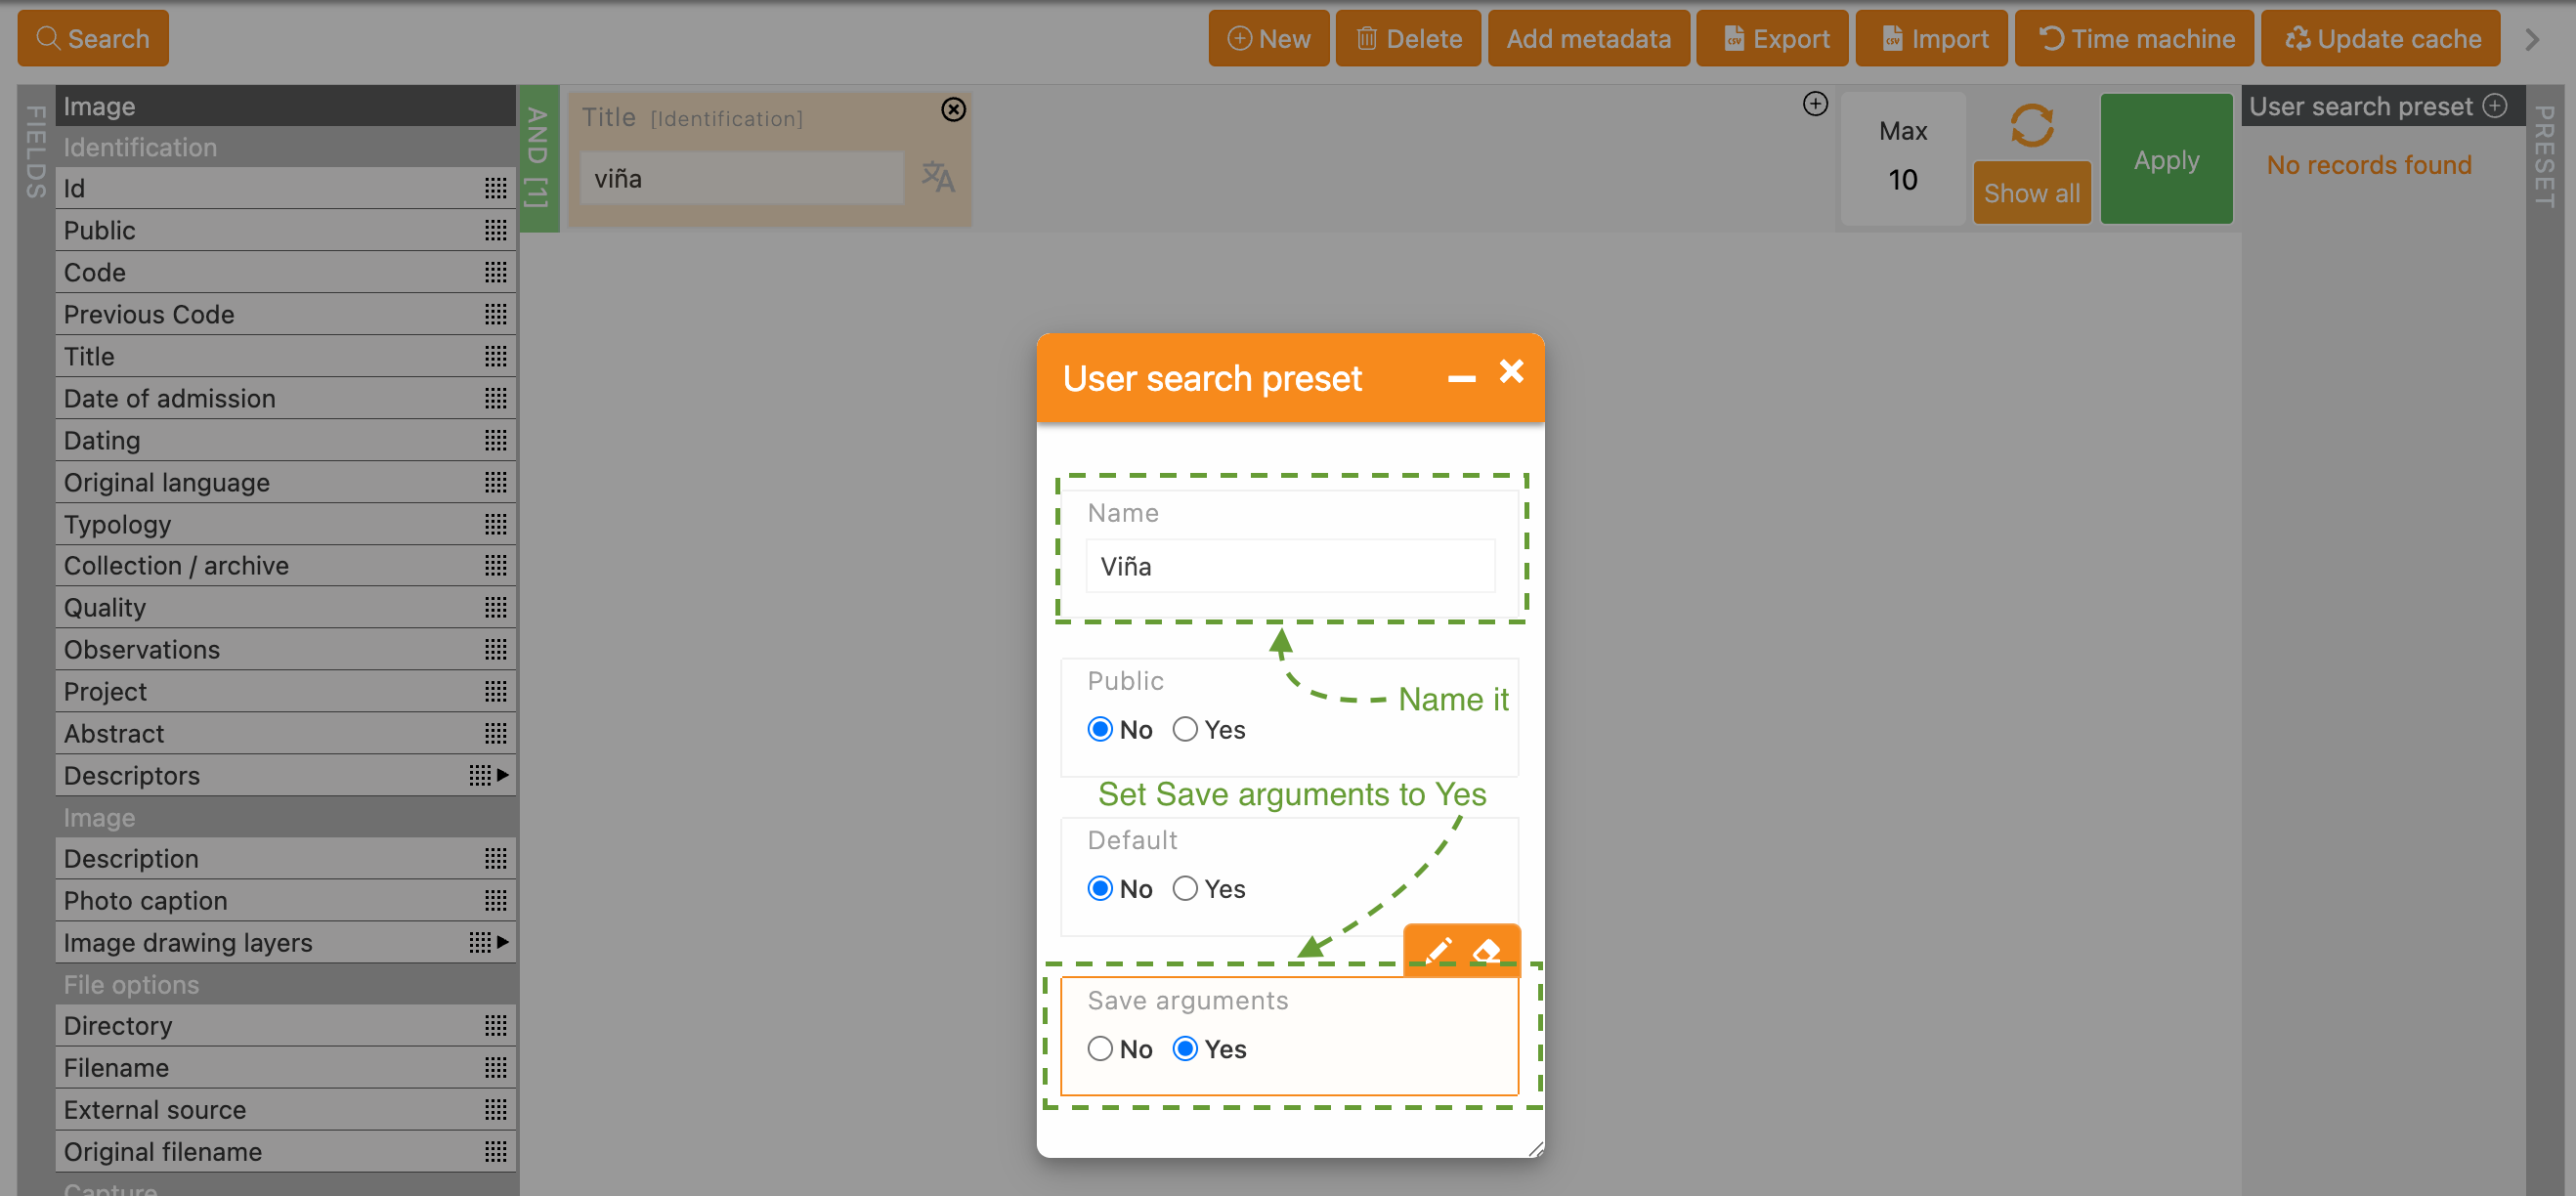Click the grid icon for Description
The image size is (2576, 1196).
pos(495,858)
